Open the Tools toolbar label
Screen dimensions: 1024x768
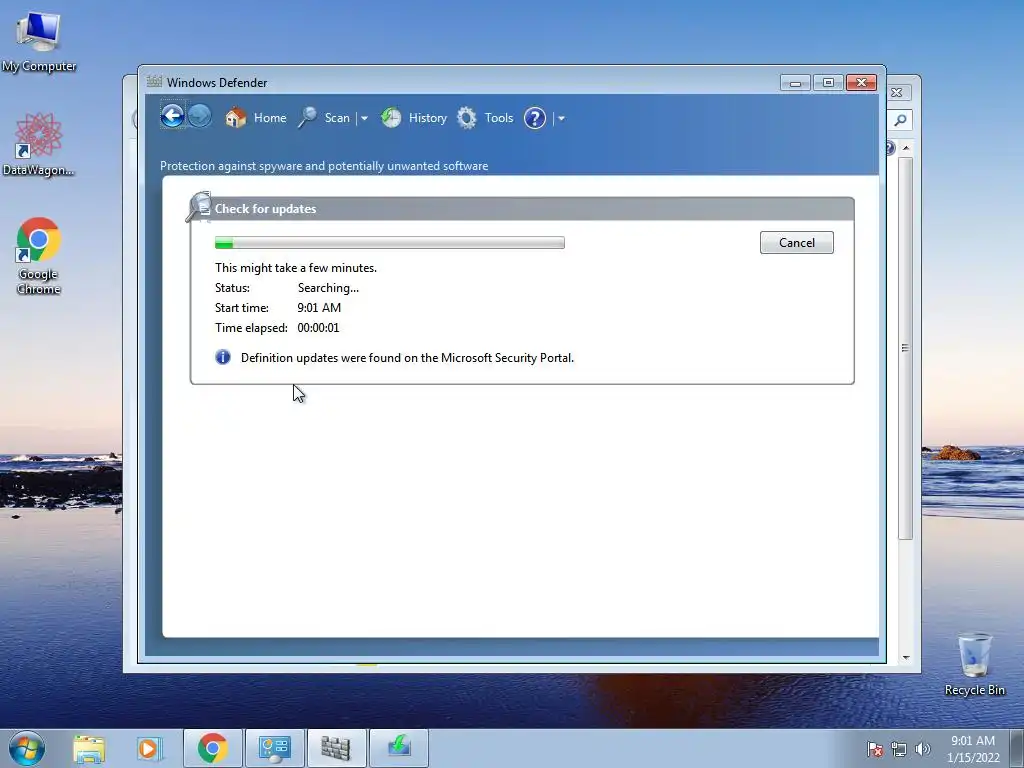coord(499,118)
